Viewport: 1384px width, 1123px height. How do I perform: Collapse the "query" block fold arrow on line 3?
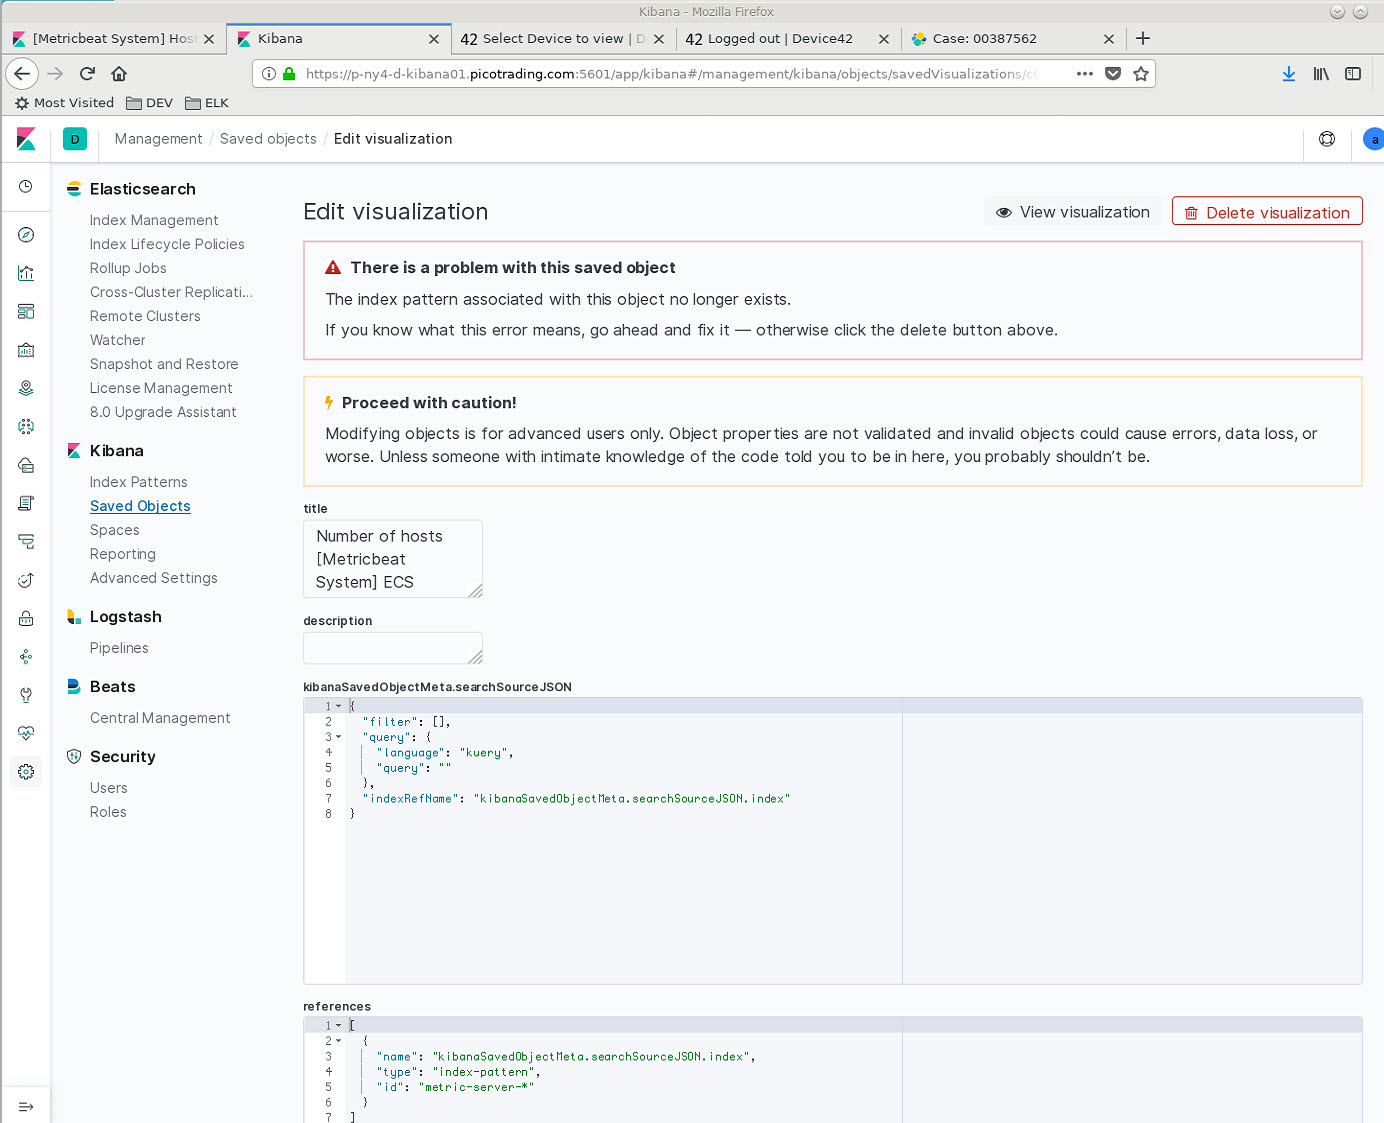339,737
